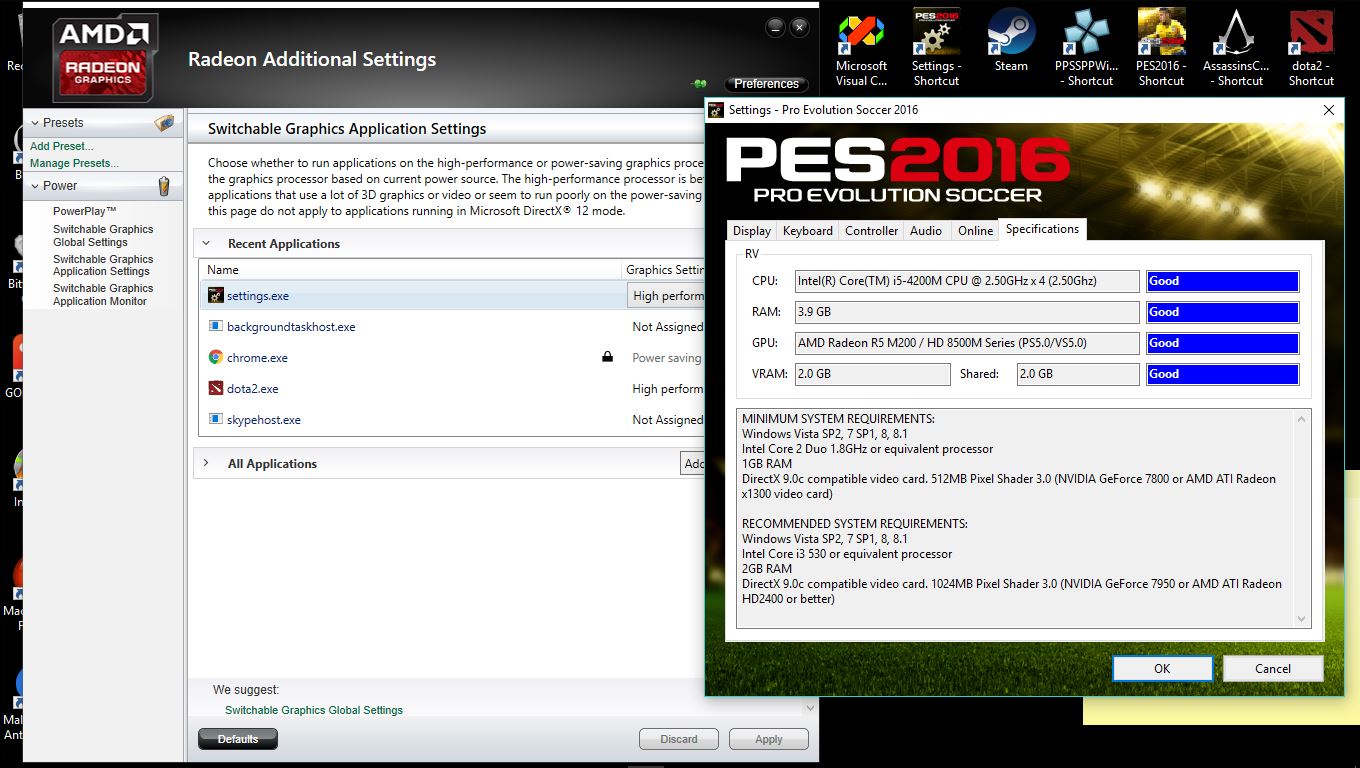
Task: Collapse the Power section
Action: click(34, 186)
